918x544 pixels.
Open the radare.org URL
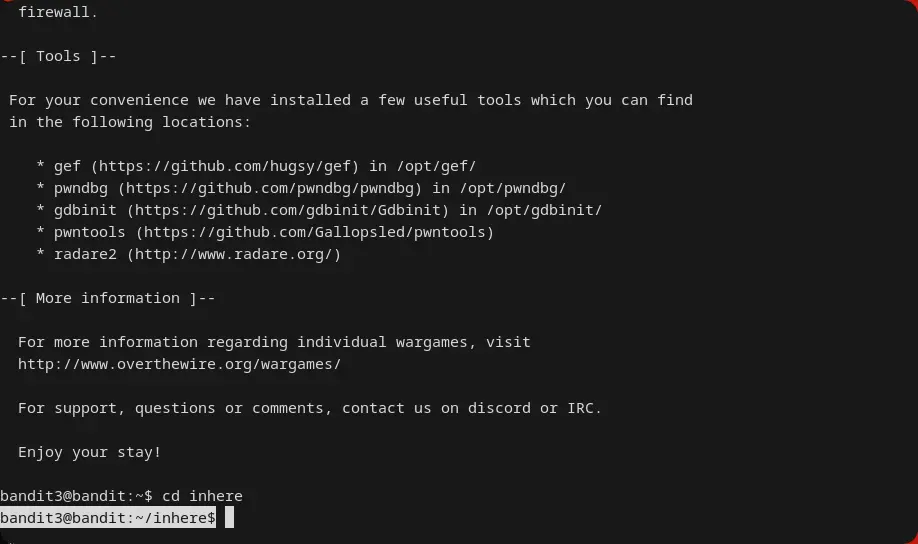[x=237, y=254]
